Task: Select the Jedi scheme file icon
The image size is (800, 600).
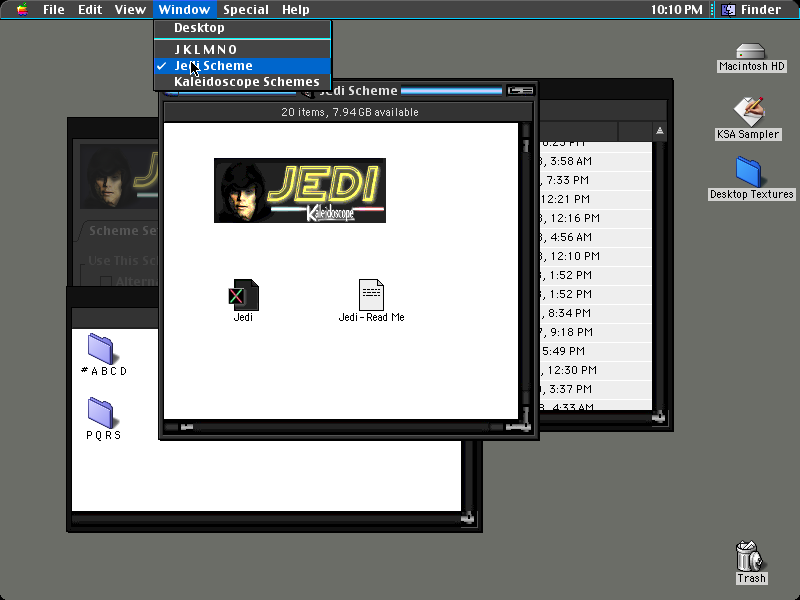Action: click(x=243, y=294)
